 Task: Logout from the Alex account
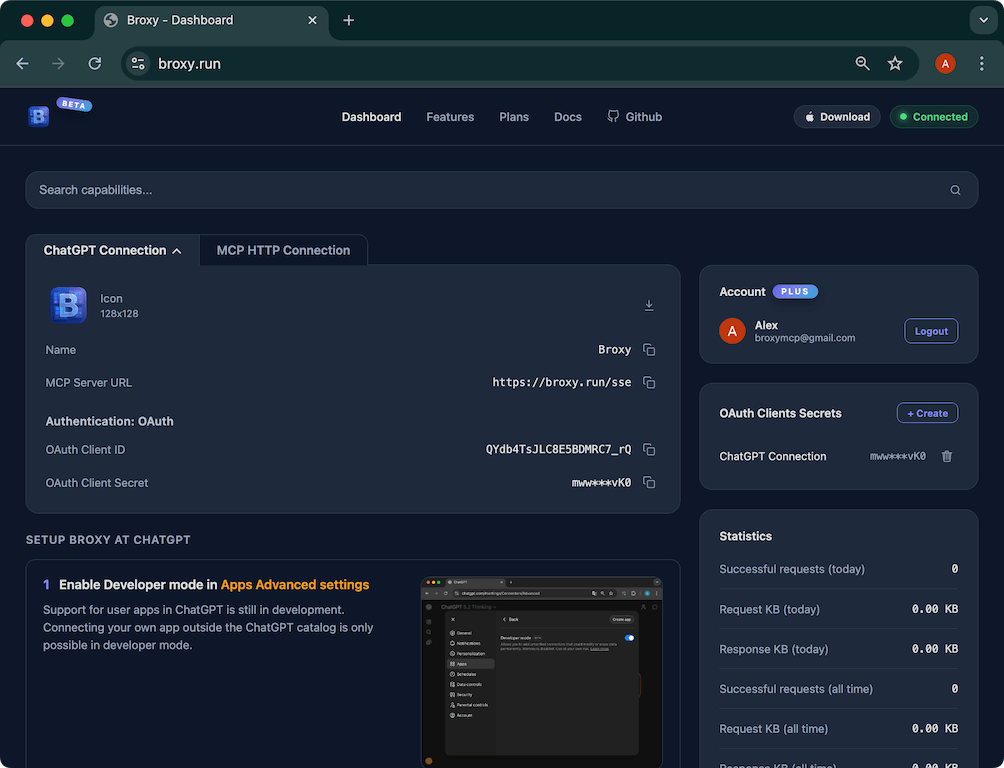(930, 330)
